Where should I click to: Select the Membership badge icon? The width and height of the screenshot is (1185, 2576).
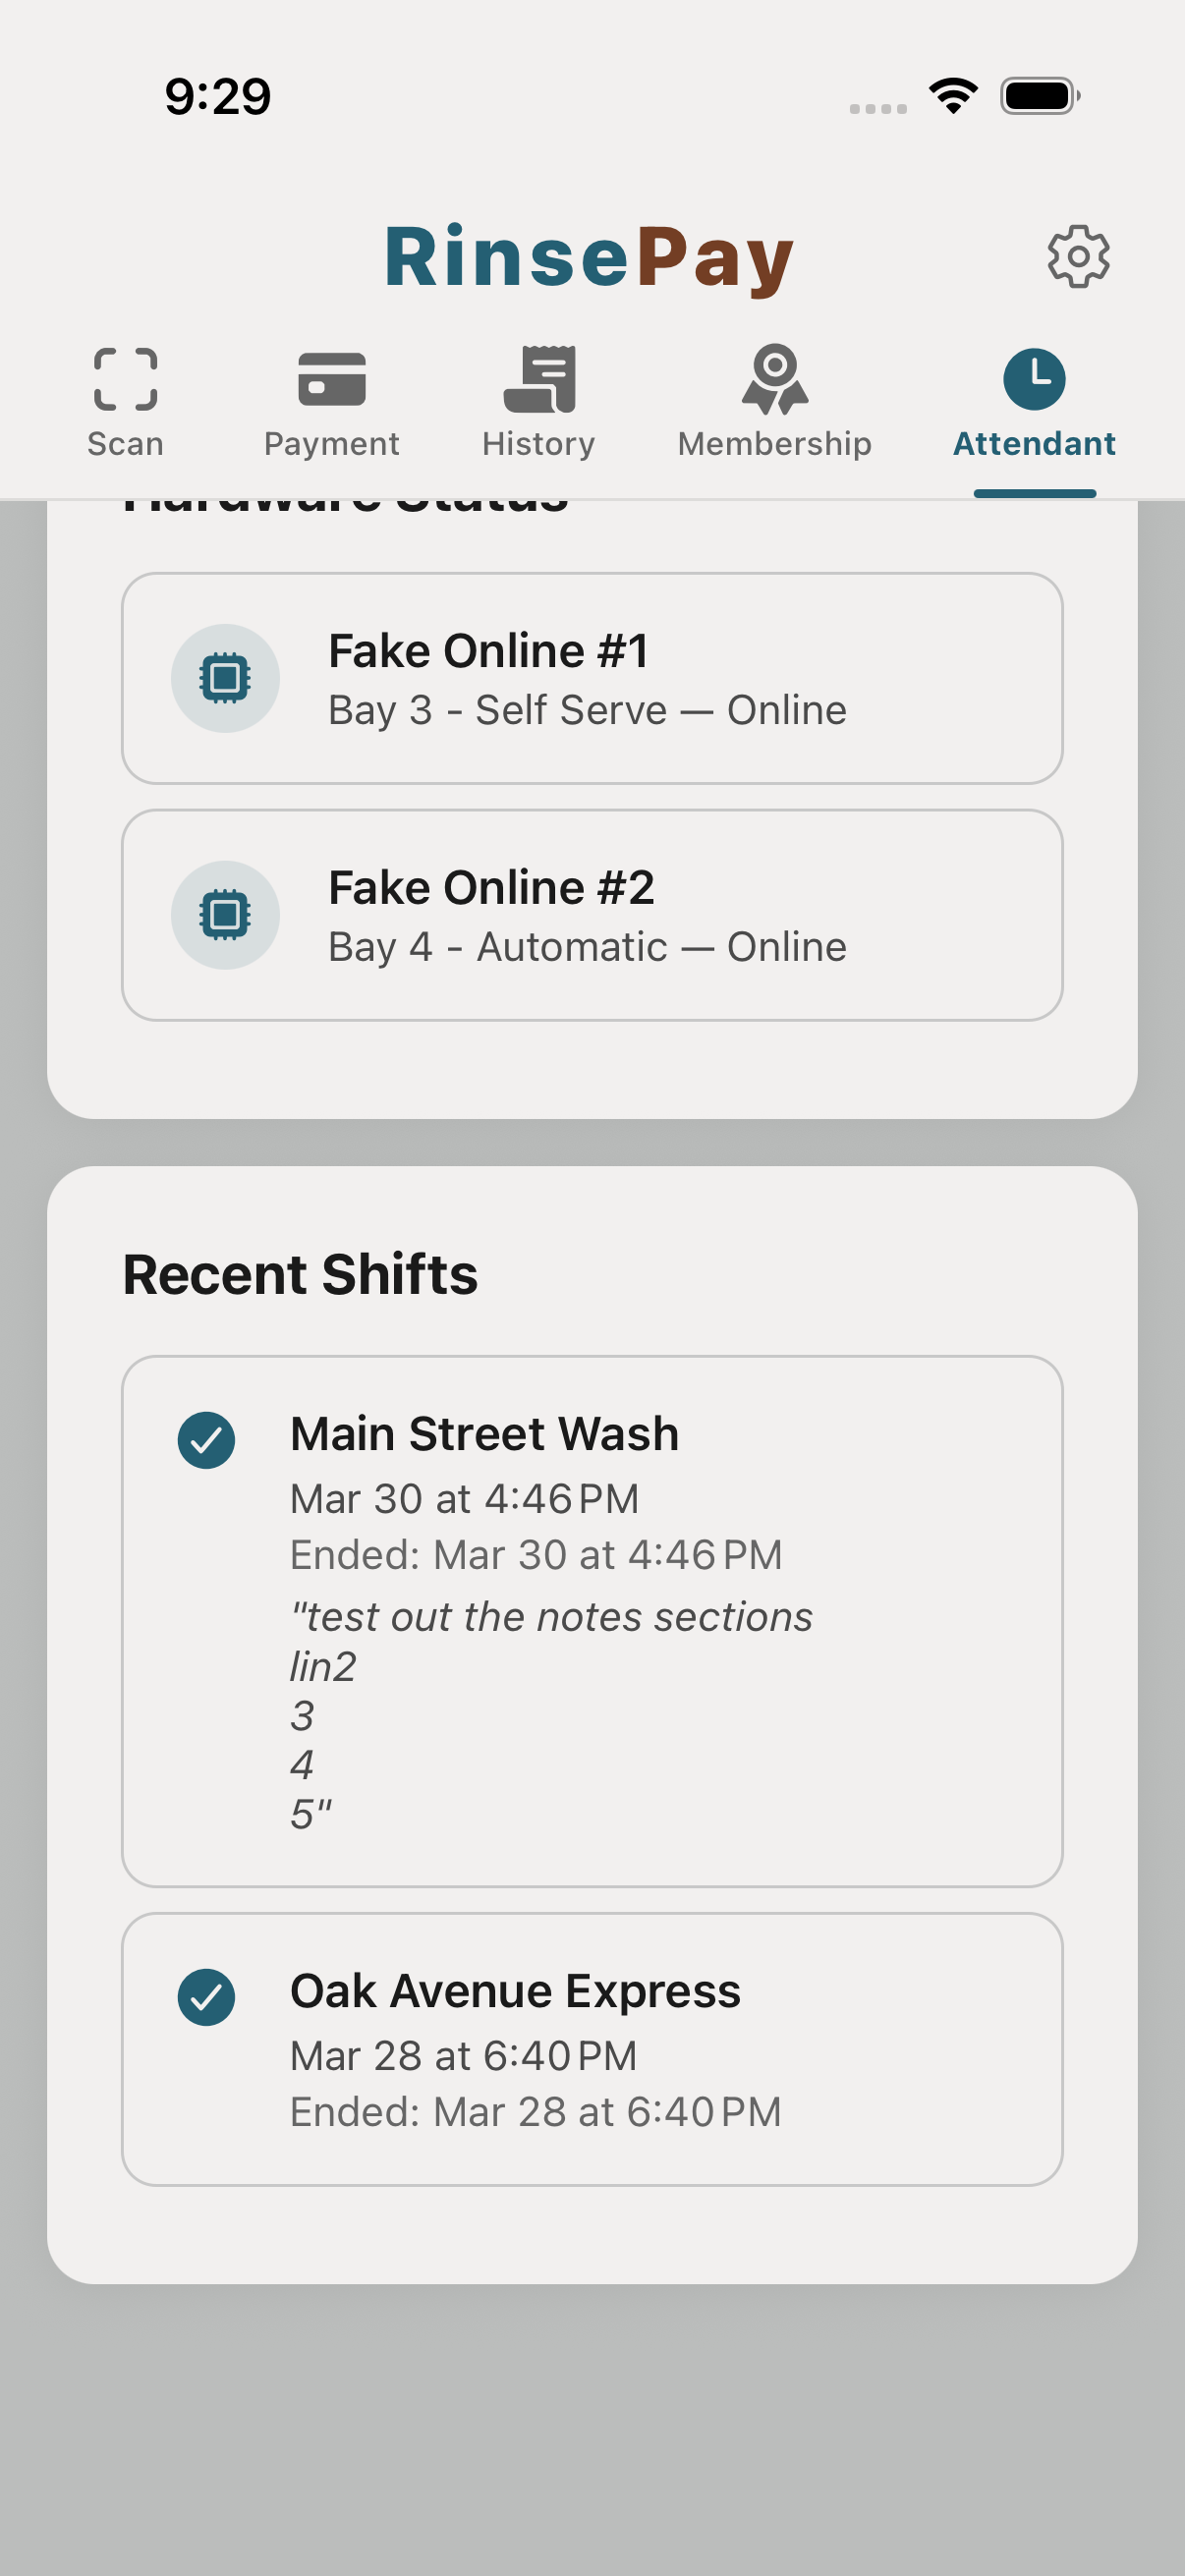(x=773, y=380)
